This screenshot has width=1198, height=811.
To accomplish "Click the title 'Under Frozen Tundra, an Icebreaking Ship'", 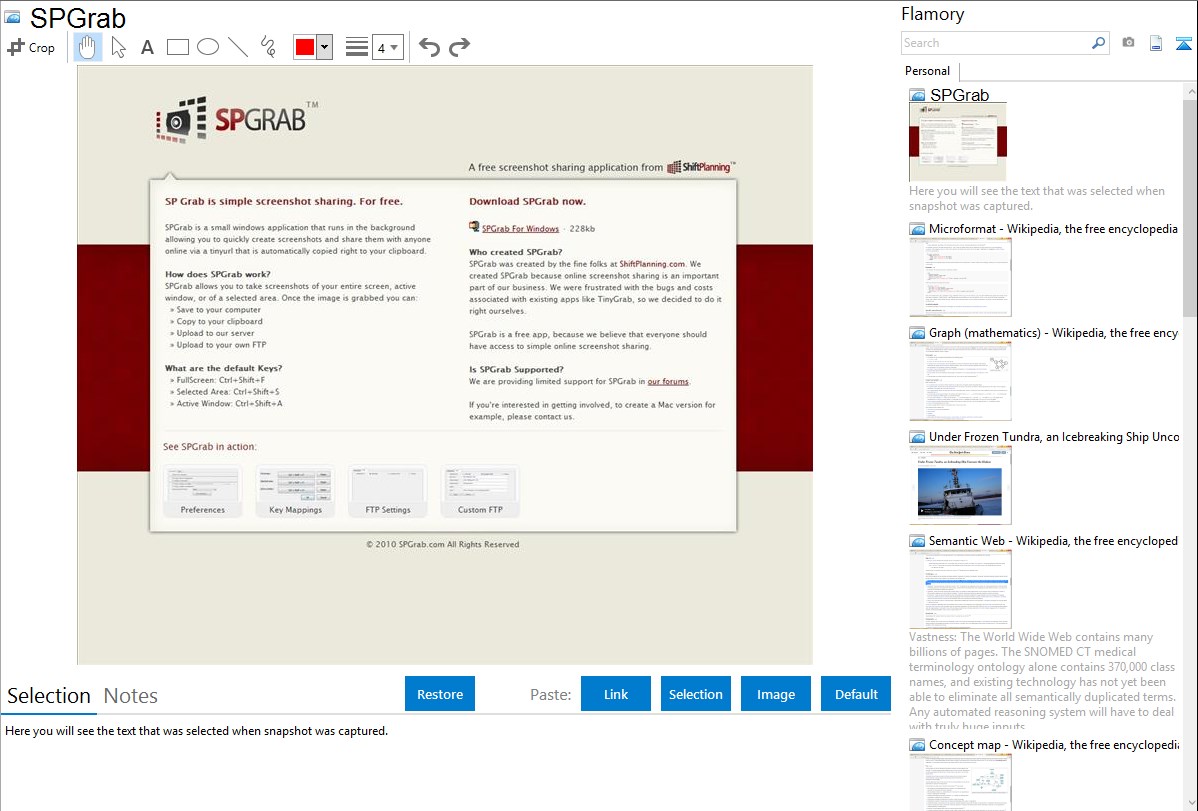I will [x=1054, y=437].
